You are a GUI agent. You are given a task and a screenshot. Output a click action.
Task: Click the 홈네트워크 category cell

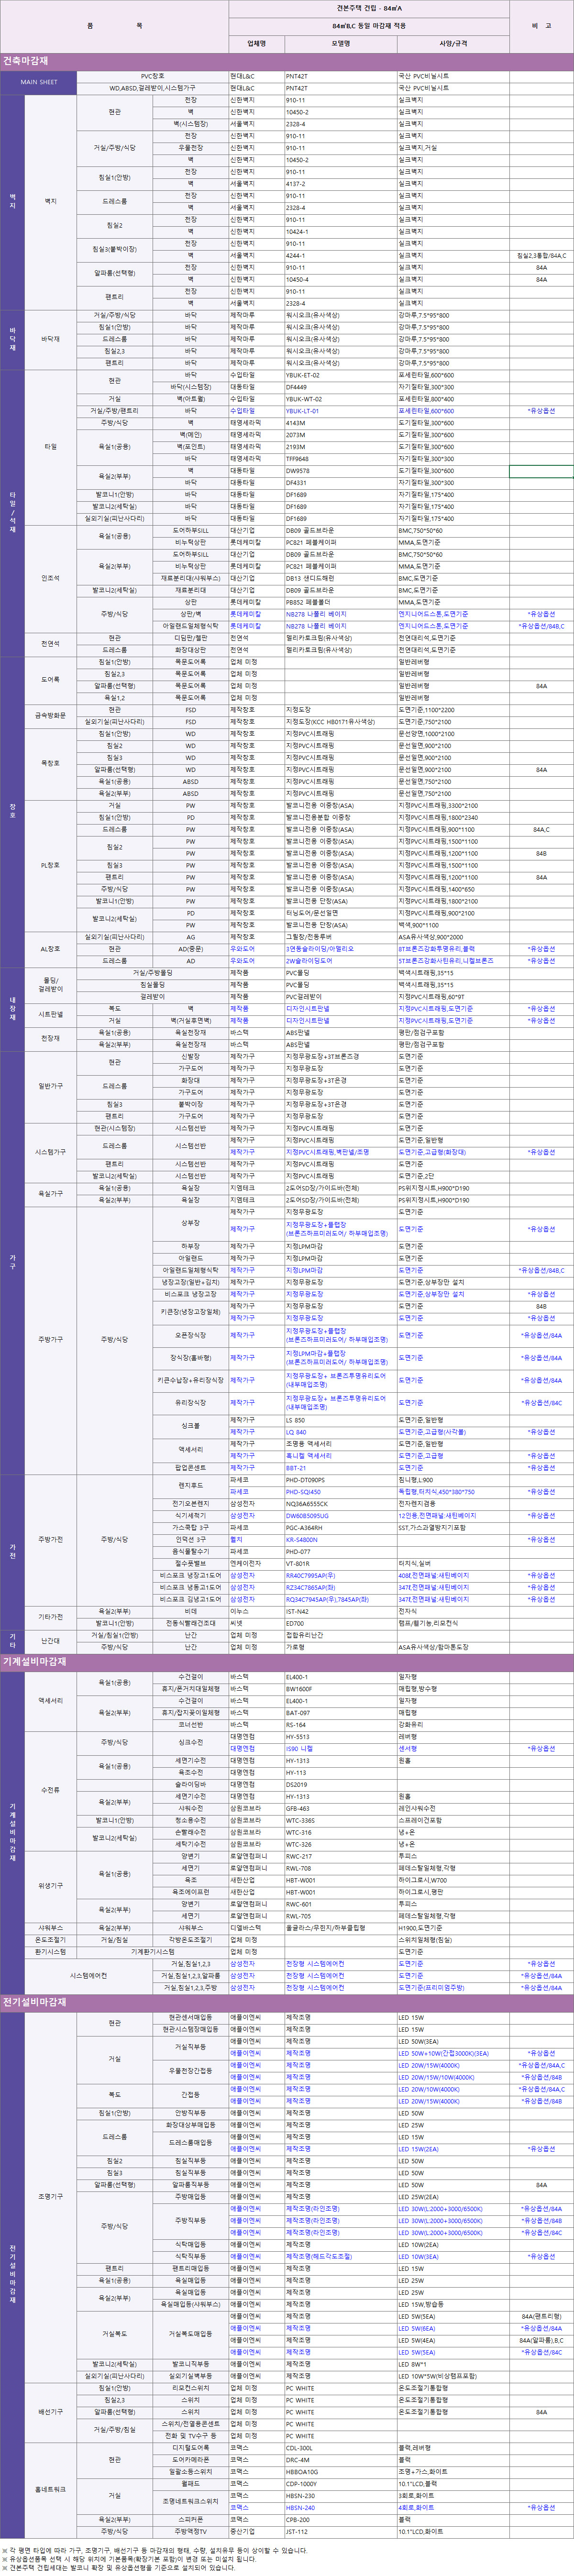tap(51, 2491)
